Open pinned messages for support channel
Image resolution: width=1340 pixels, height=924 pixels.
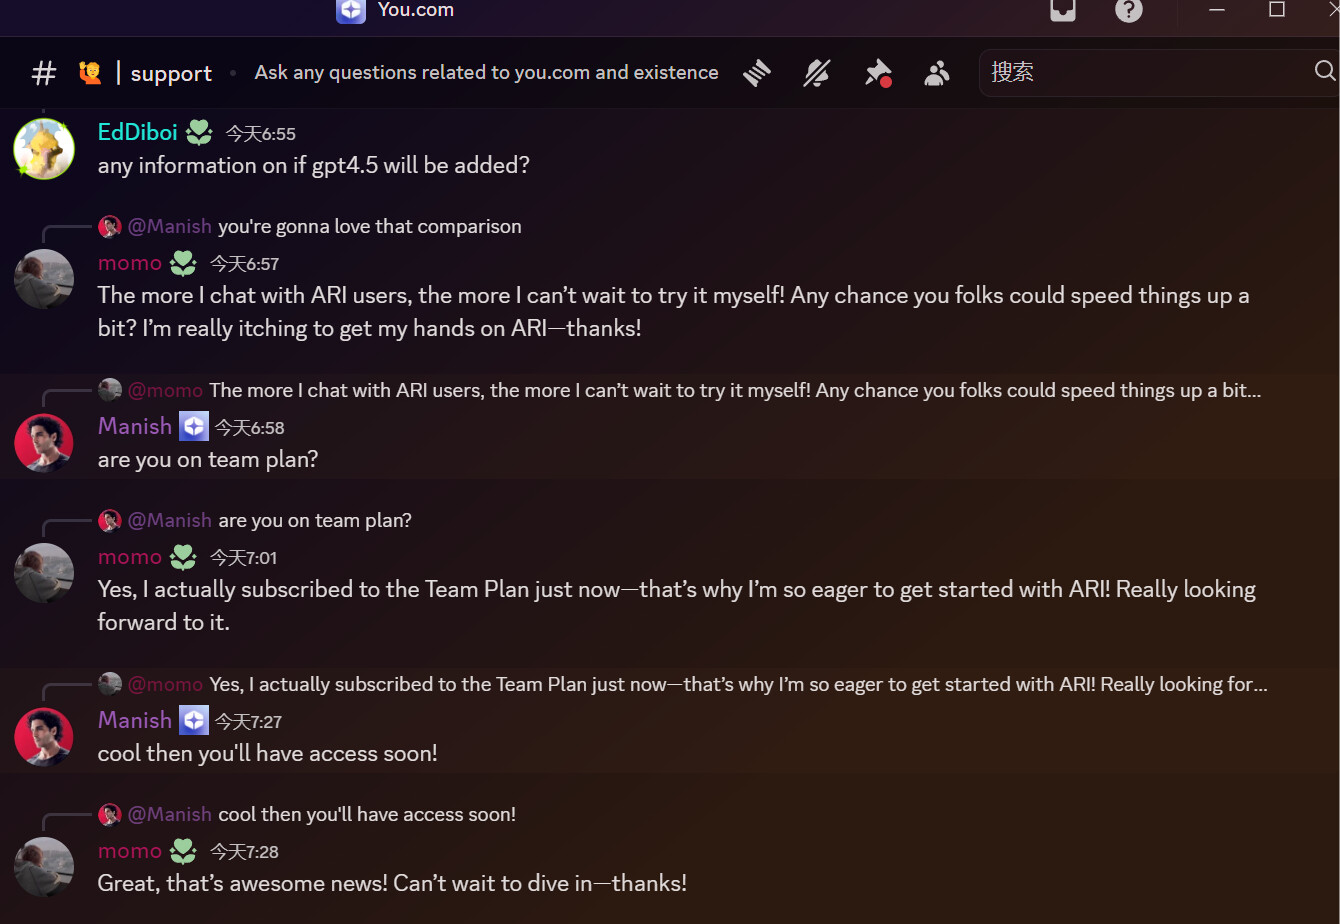pyautogui.click(x=877, y=73)
